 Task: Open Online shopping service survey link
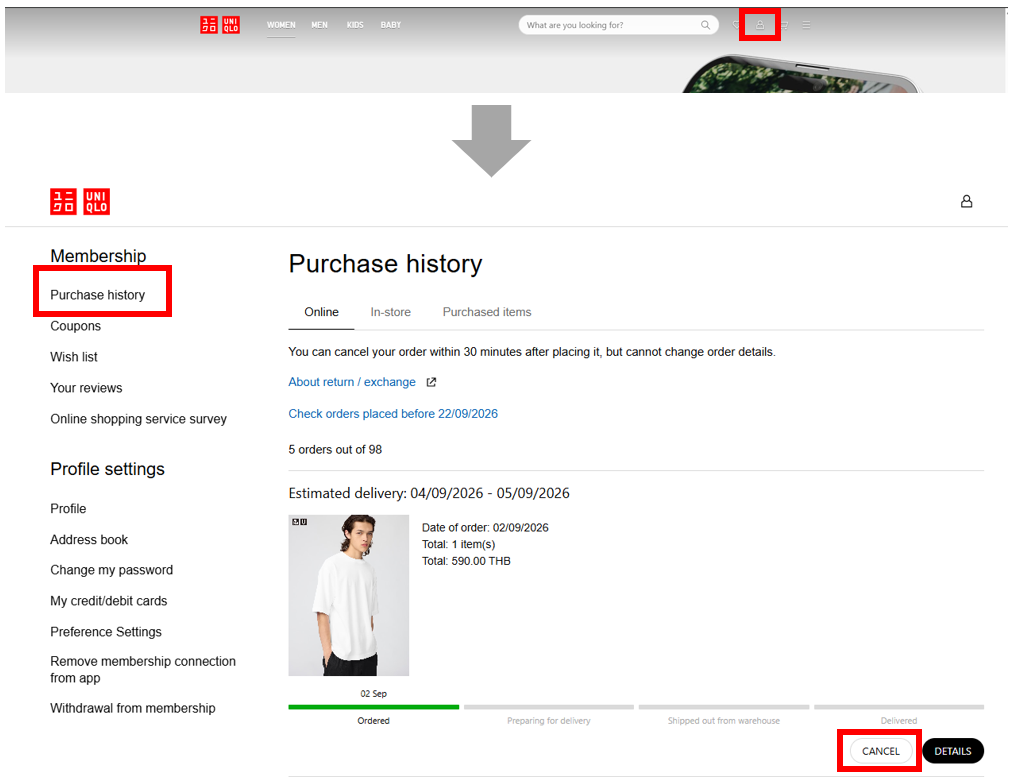[139, 419]
